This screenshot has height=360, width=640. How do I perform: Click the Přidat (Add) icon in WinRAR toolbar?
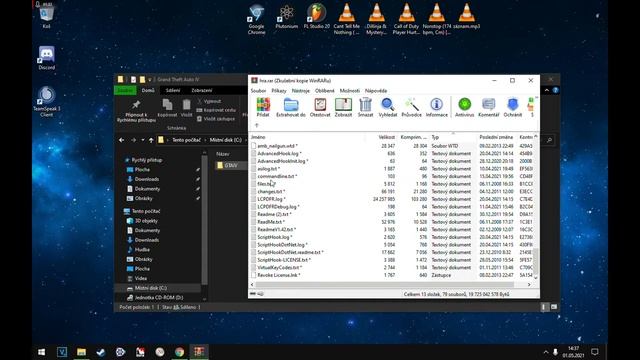263,107
